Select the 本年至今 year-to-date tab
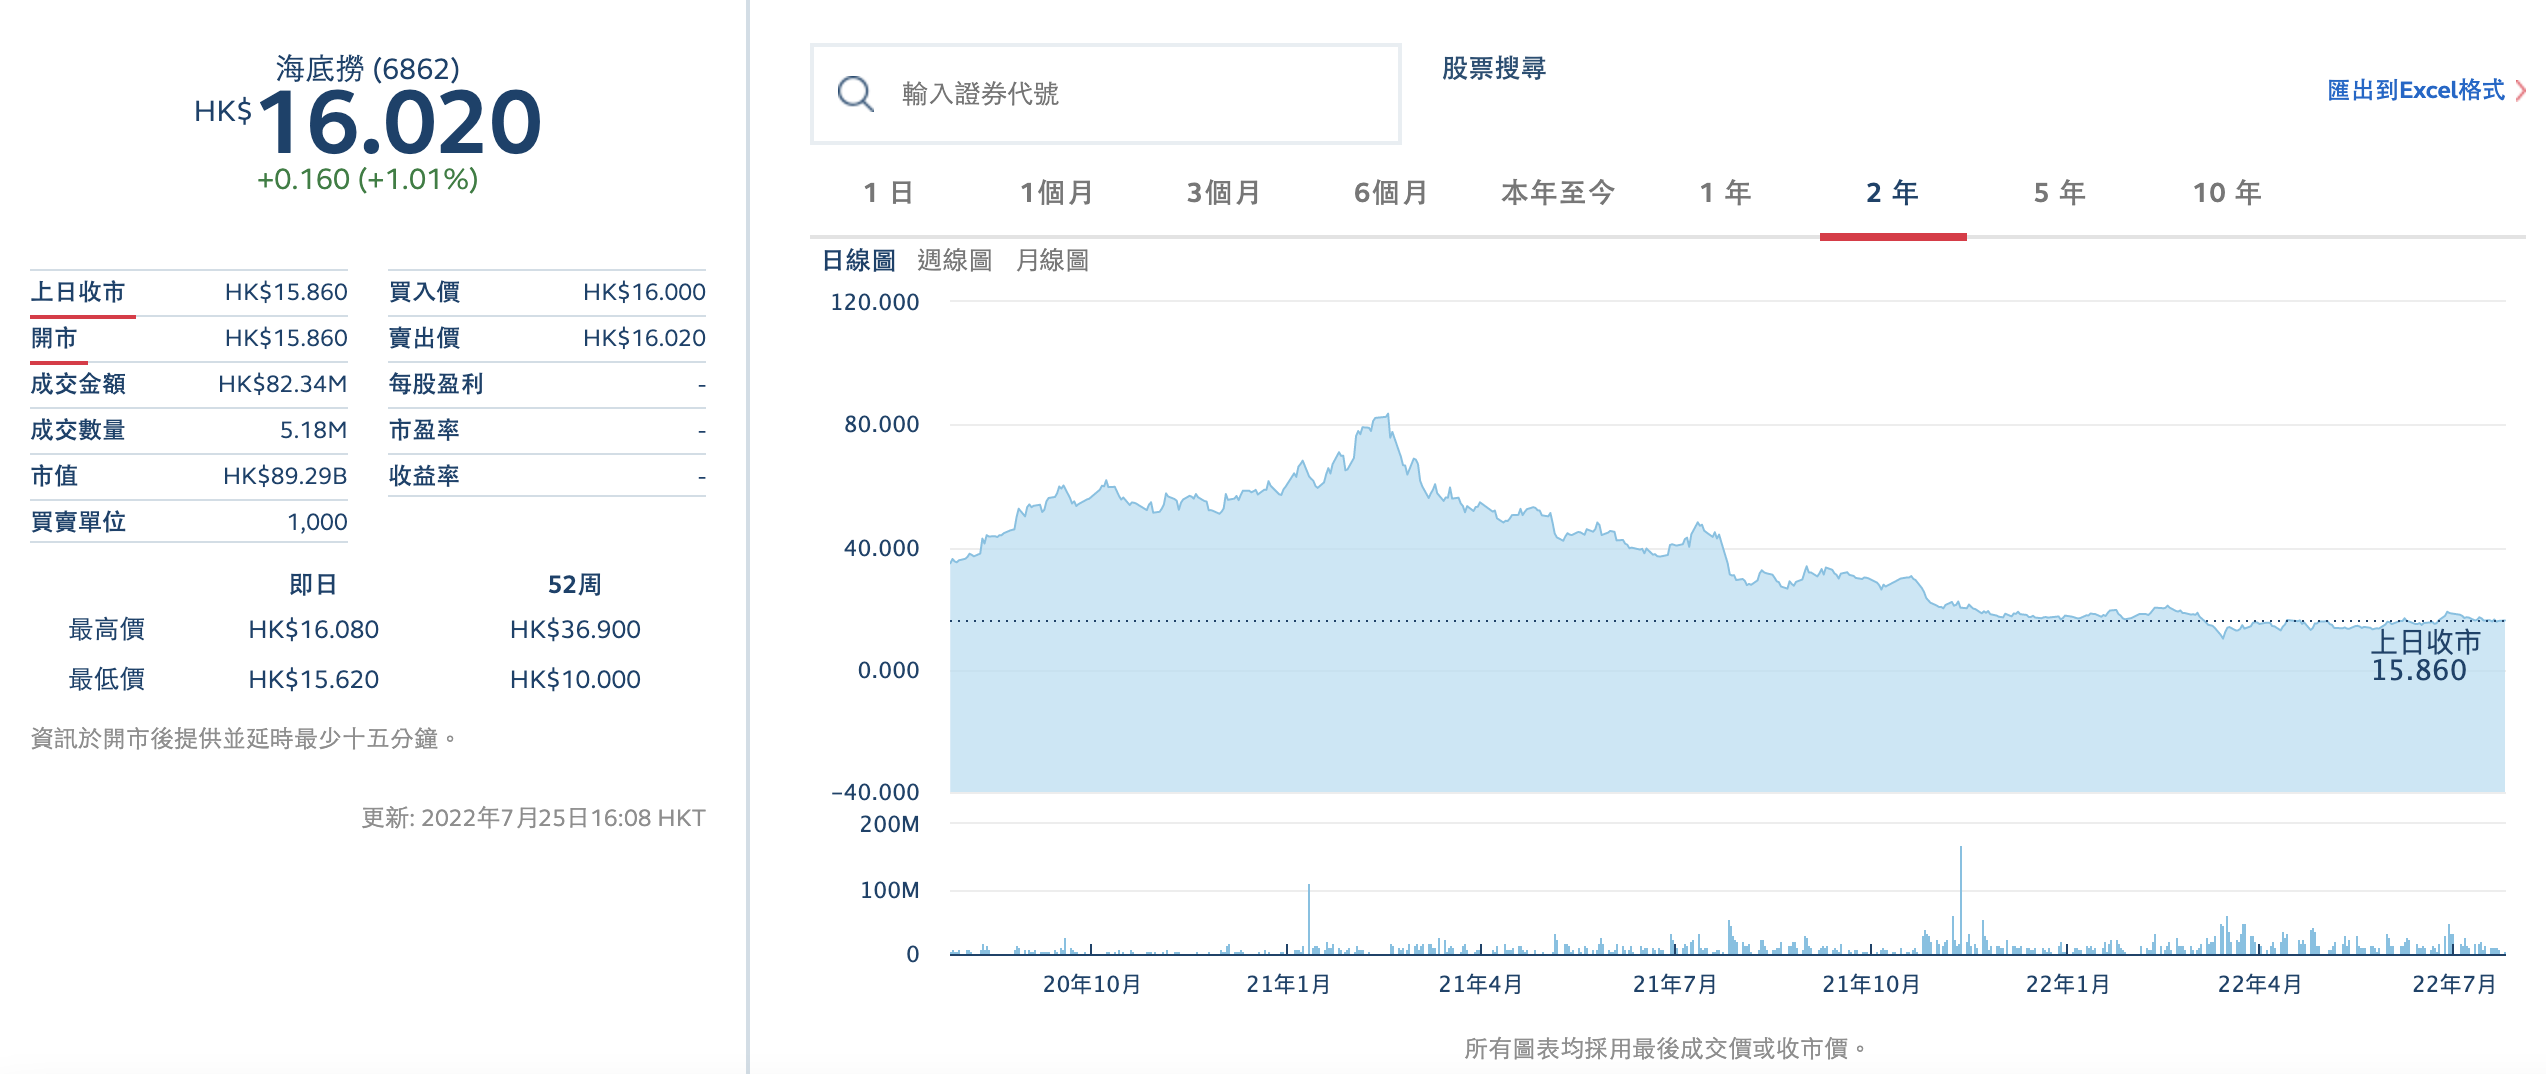Viewport: 2546px width, 1074px height. [1557, 193]
